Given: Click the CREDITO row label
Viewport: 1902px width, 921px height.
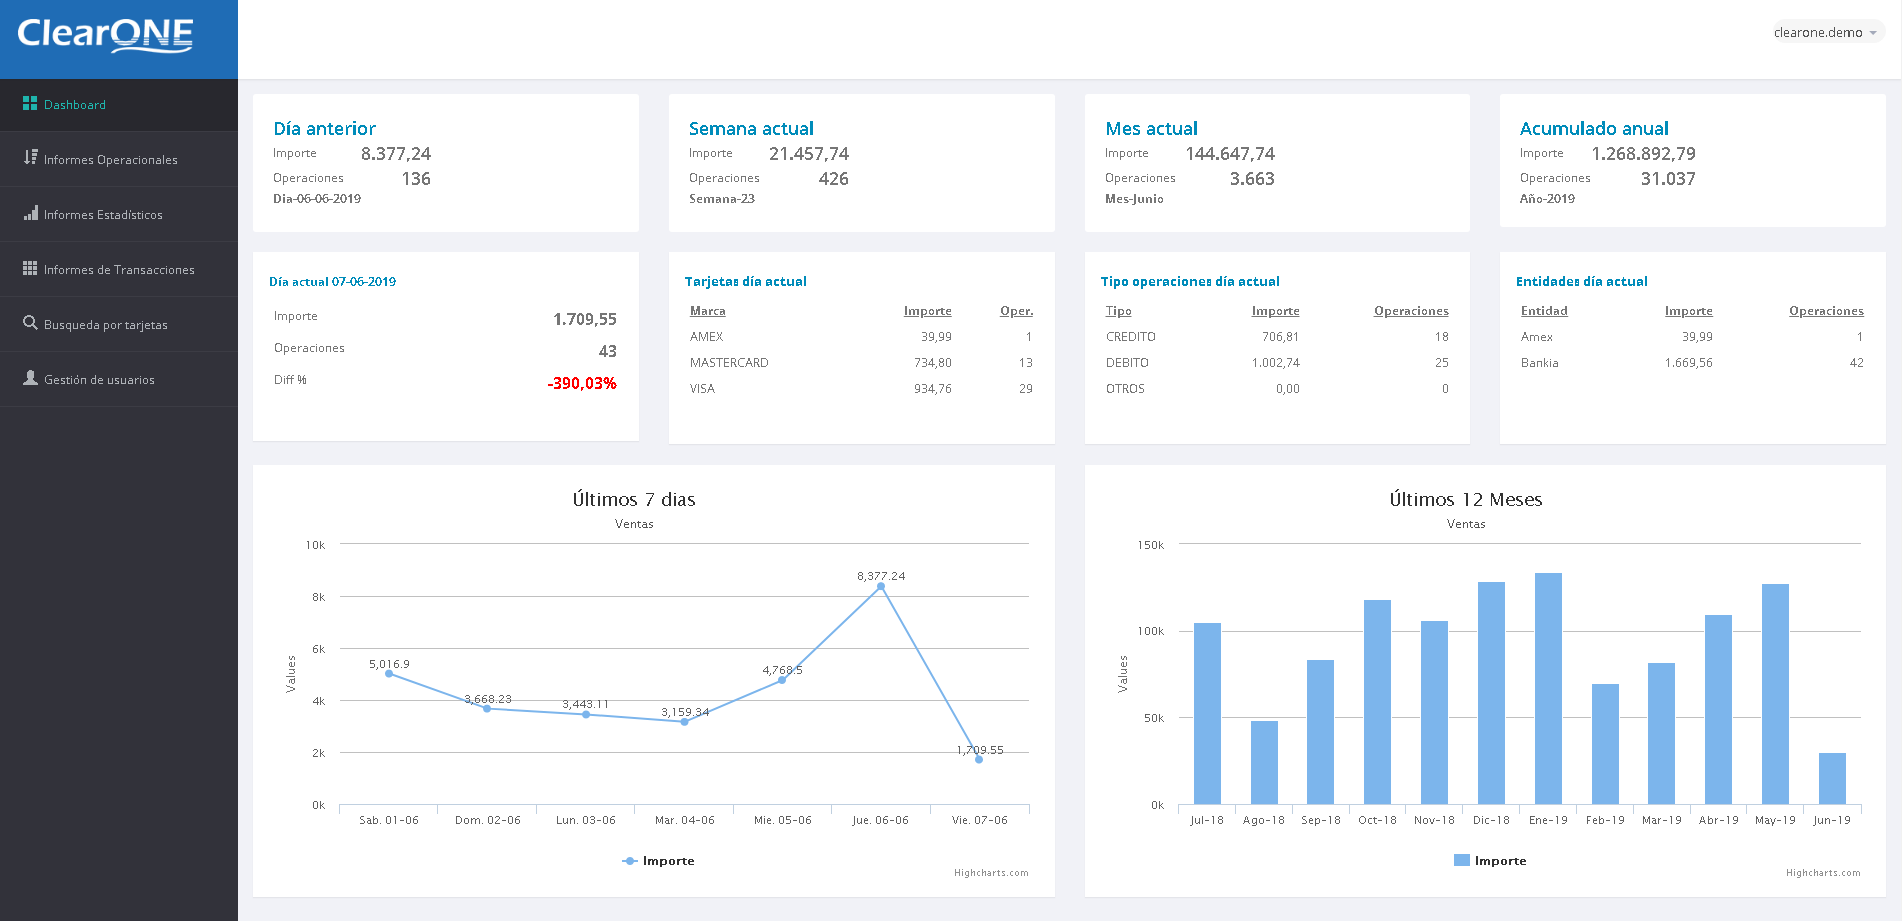Looking at the screenshot, I should (1130, 337).
